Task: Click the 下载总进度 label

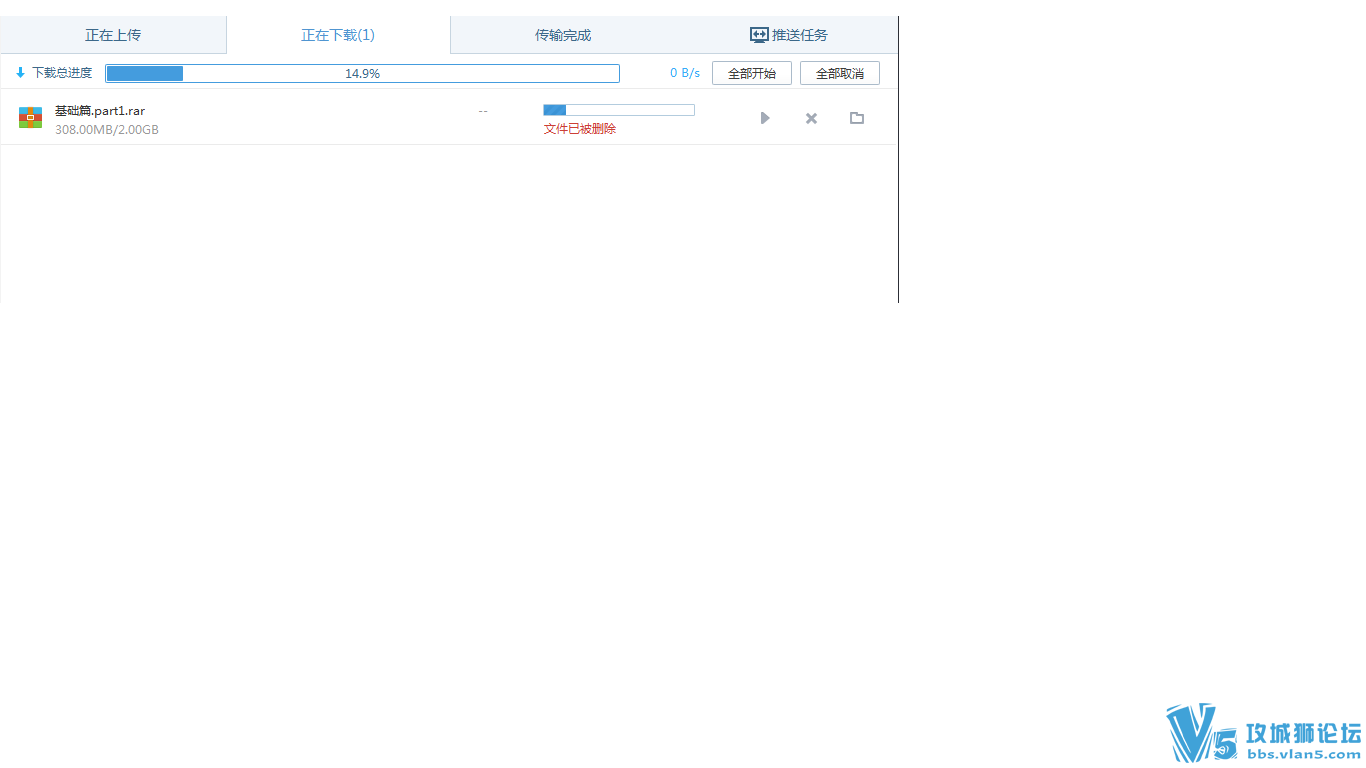Action: click(x=62, y=73)
